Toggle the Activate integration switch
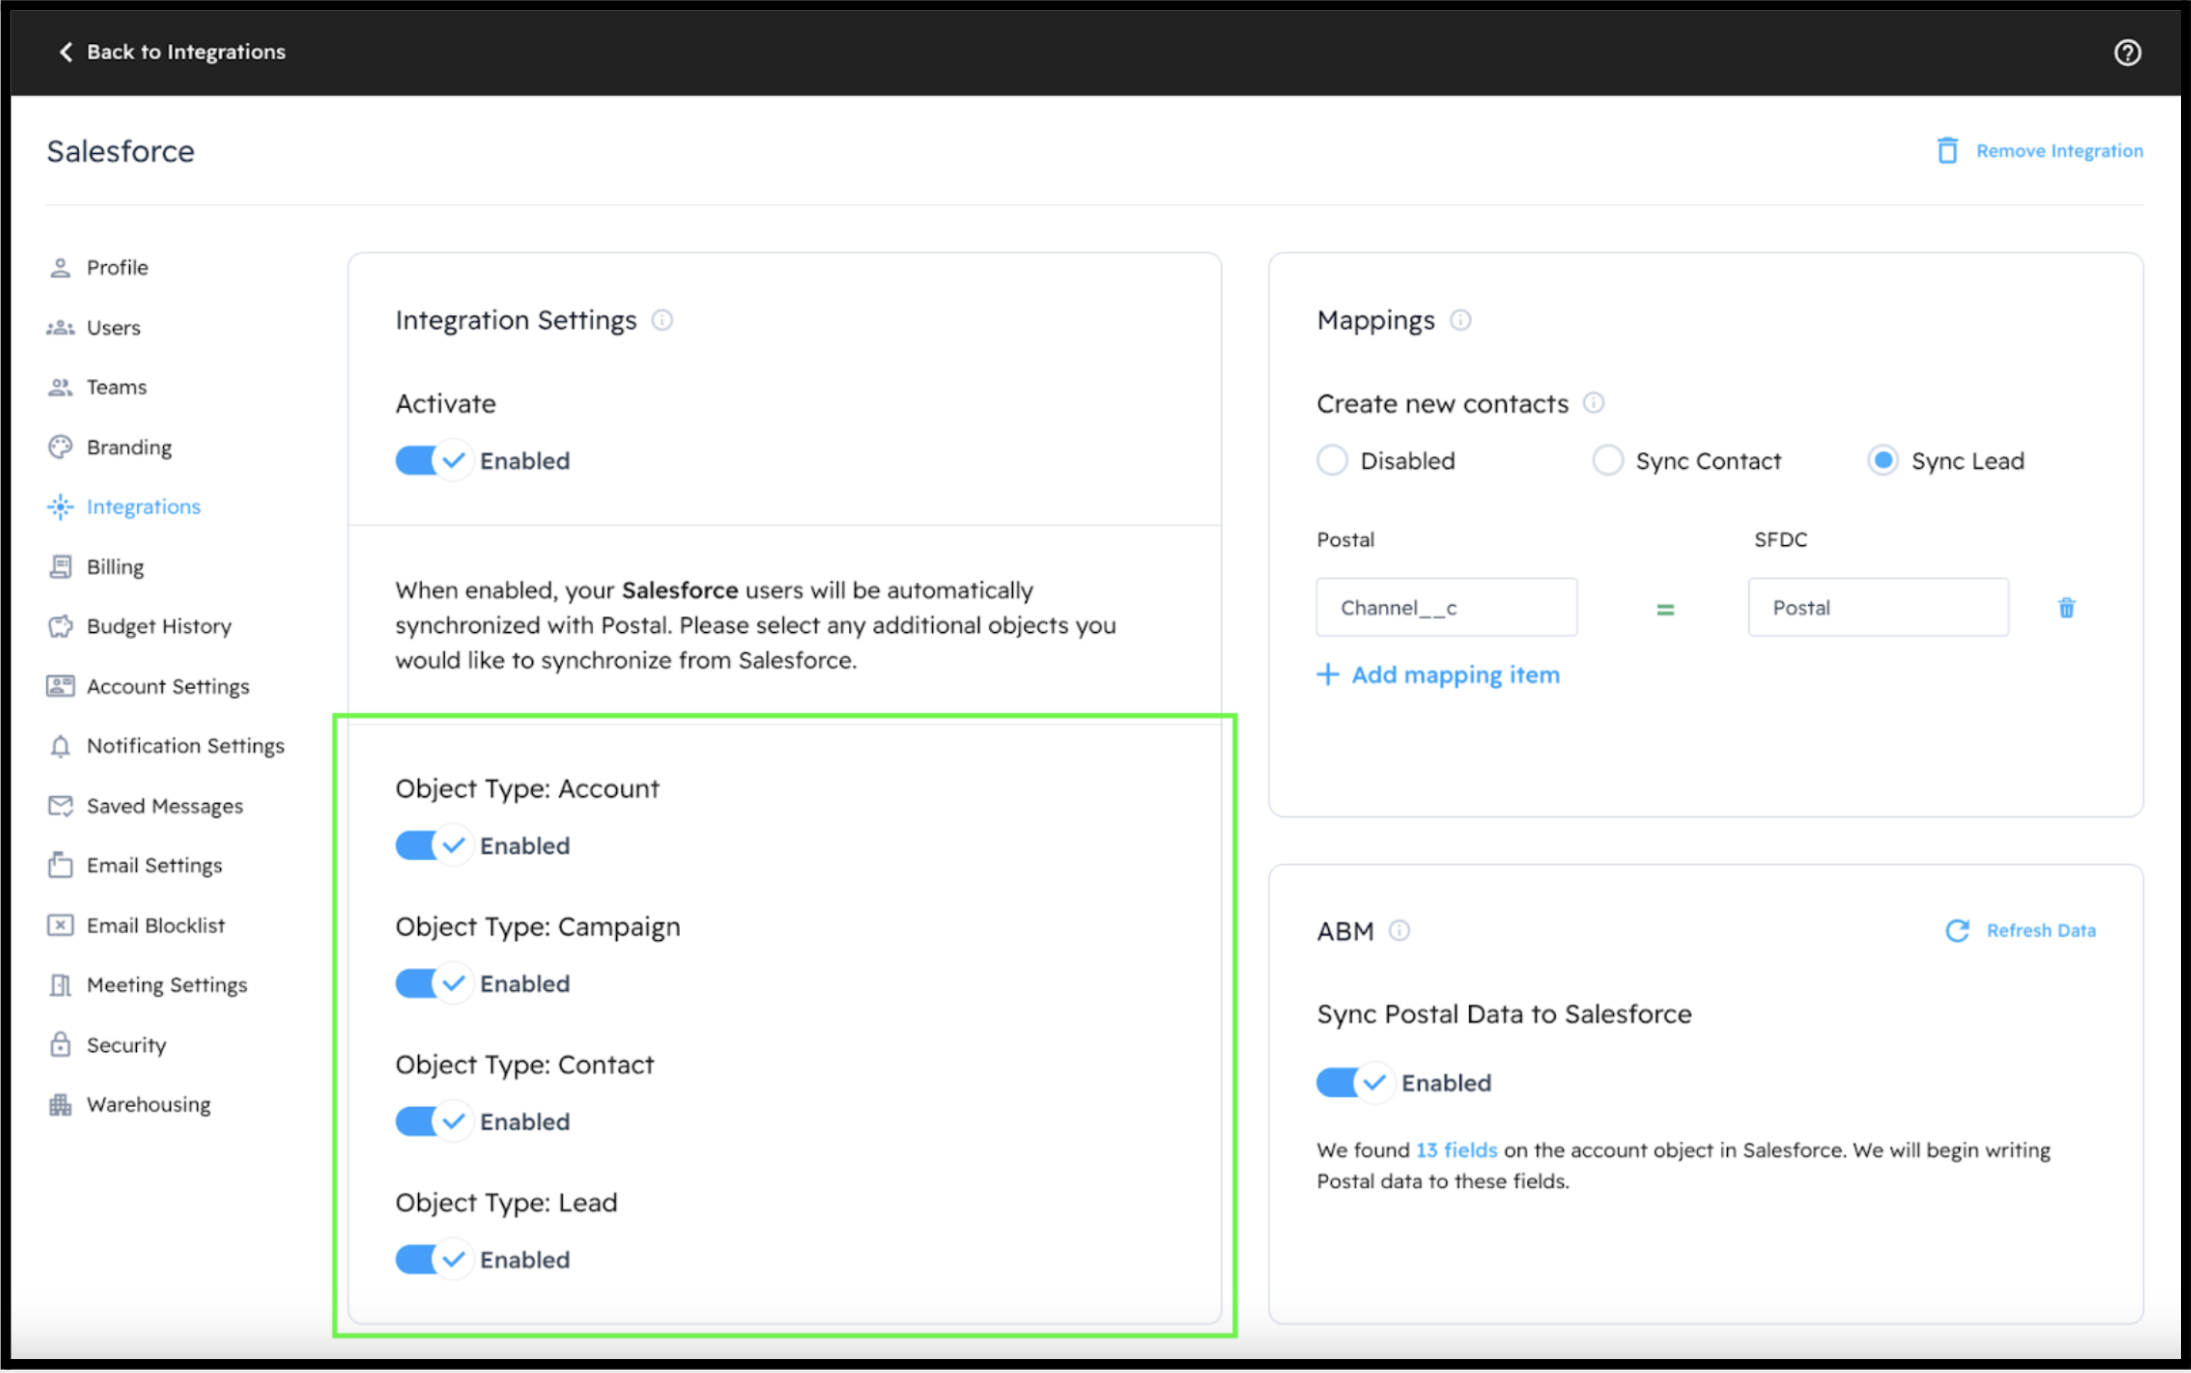 [432, 461]
